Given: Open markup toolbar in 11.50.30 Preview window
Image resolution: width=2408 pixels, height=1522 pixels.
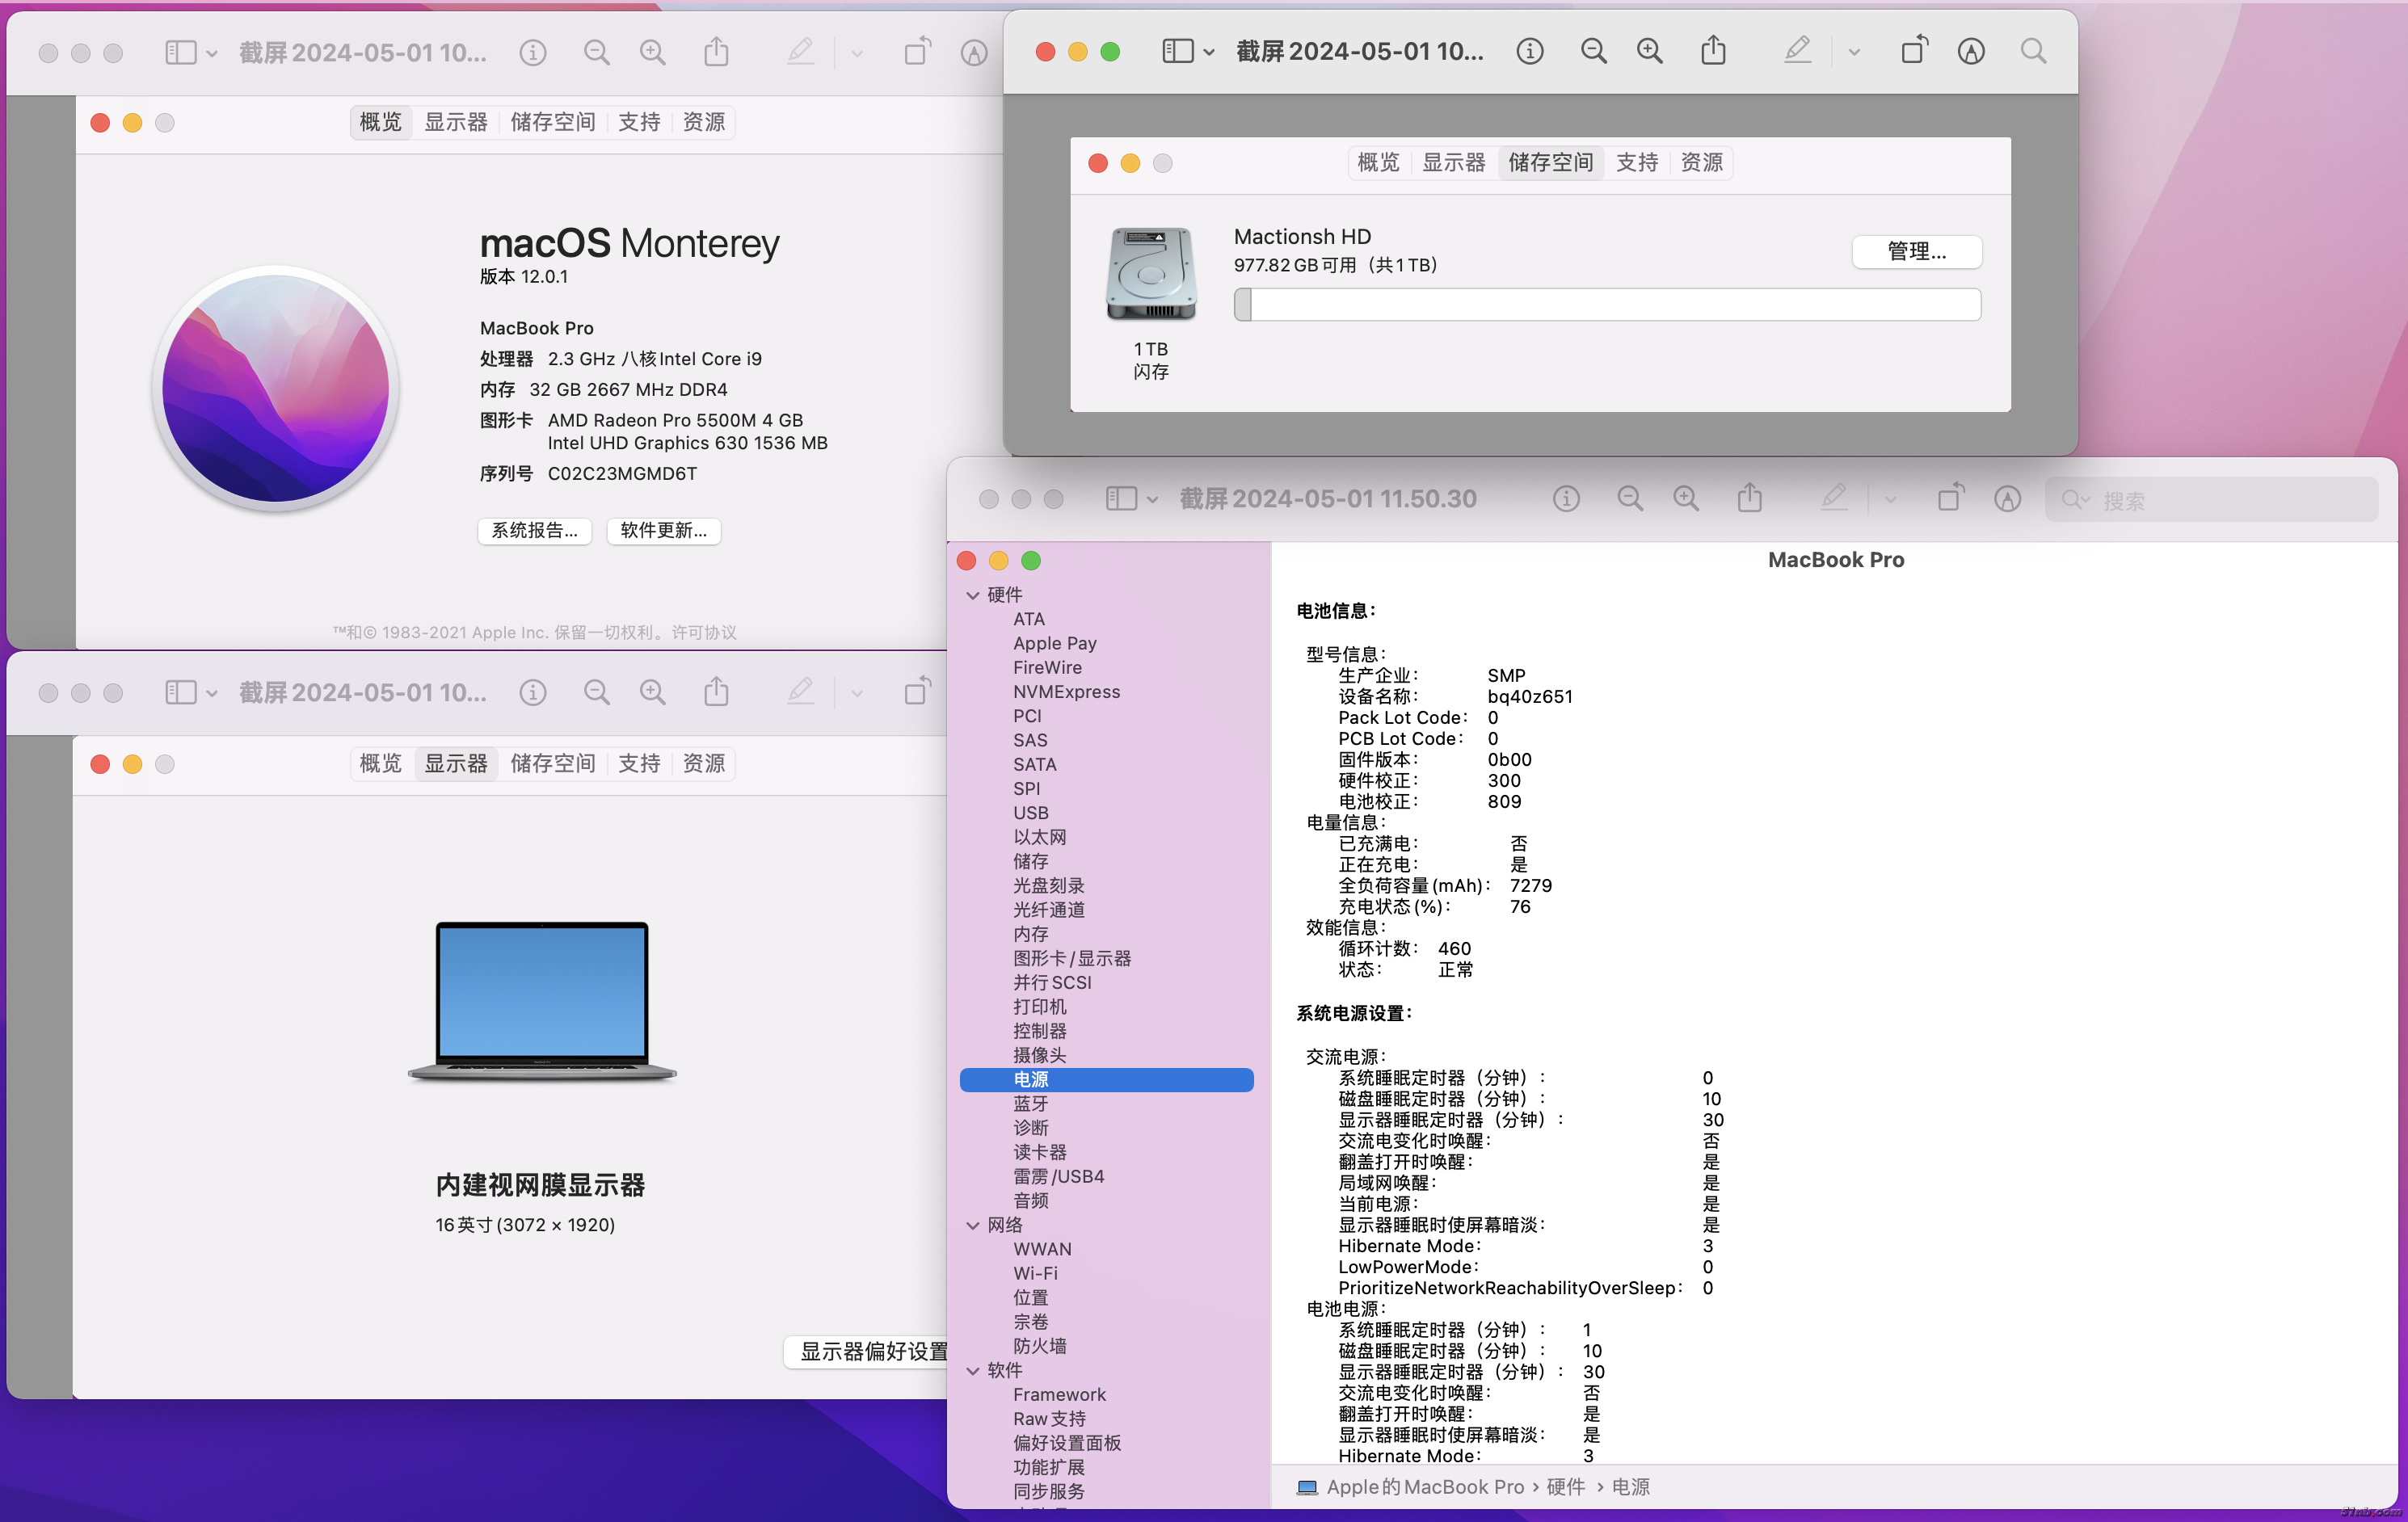Looking at the screenshot, I should tap(2007, 499).
